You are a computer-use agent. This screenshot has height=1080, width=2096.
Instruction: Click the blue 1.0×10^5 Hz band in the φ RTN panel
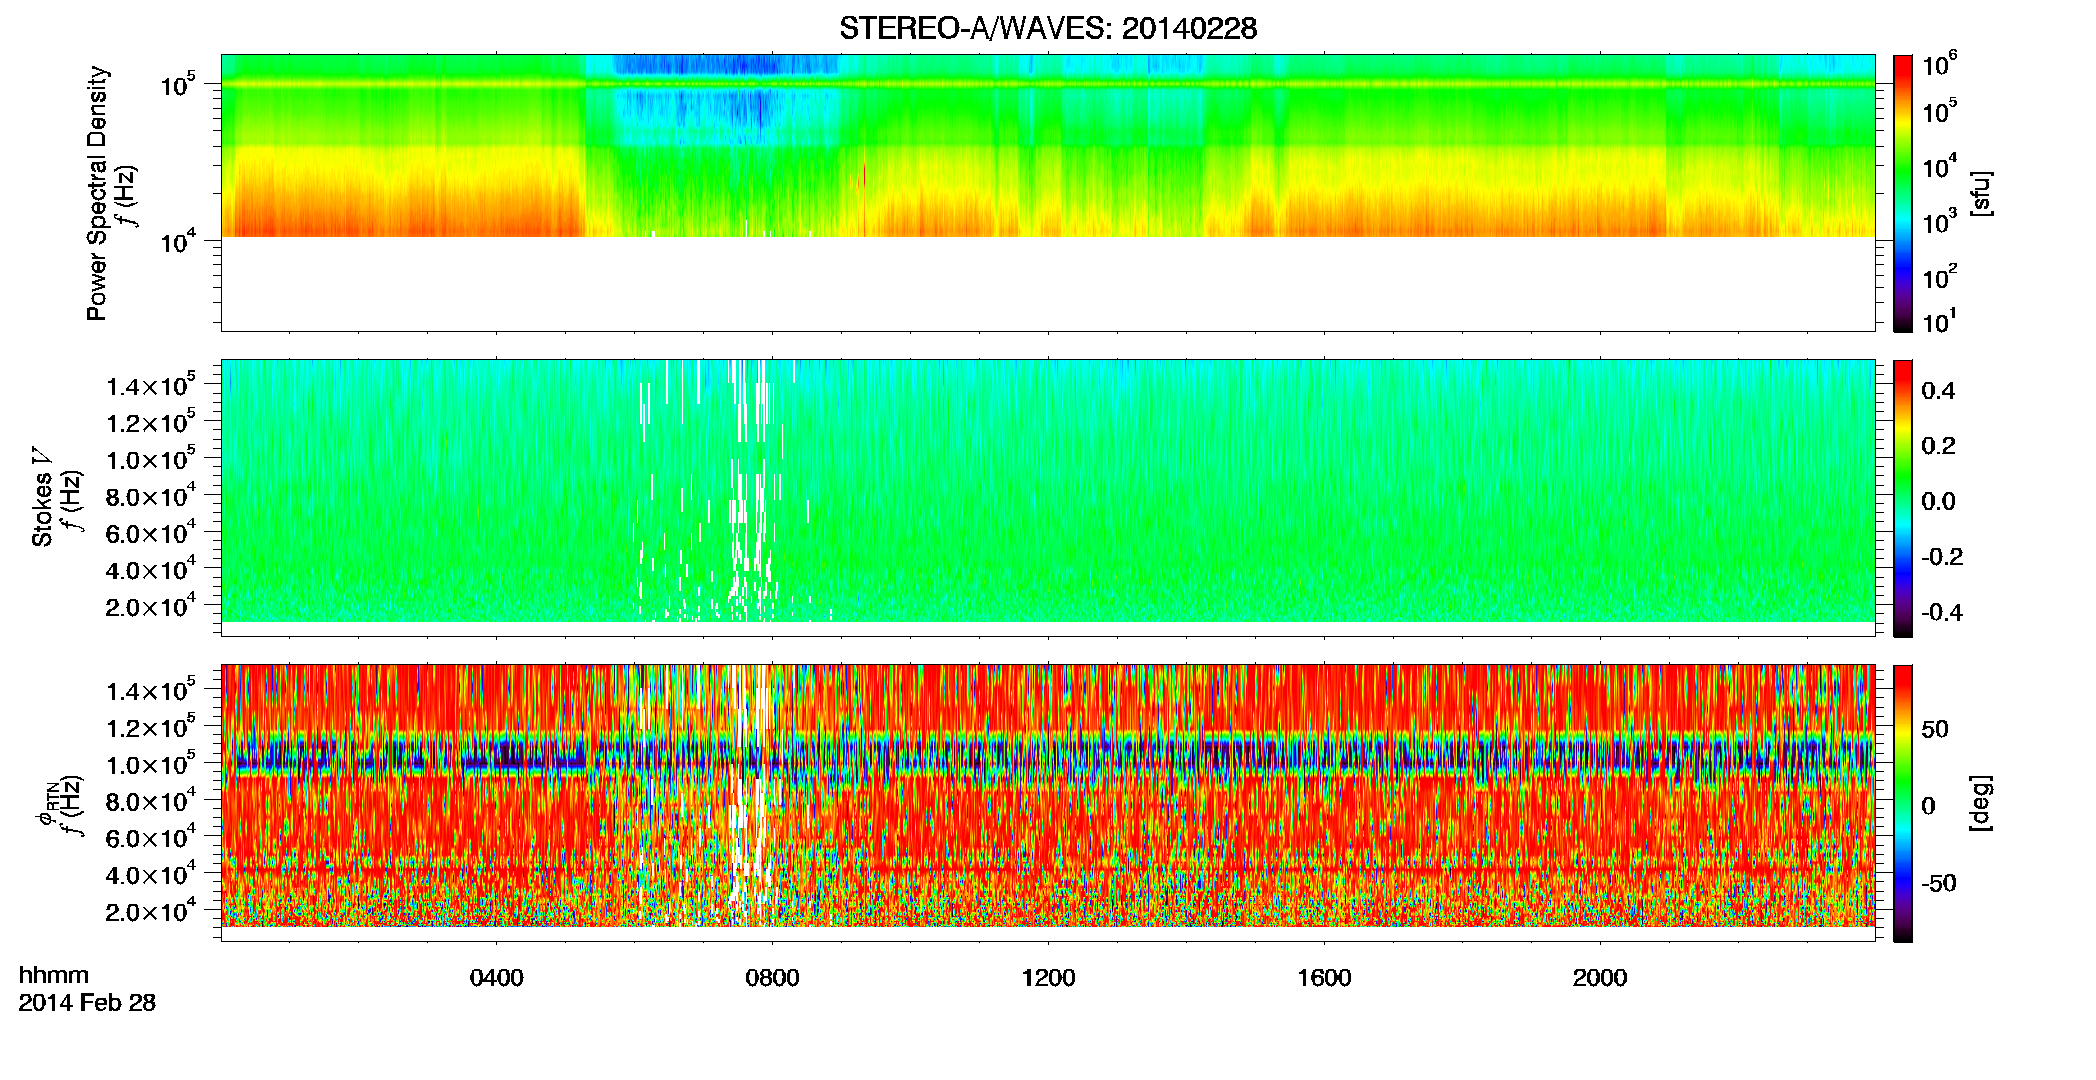point(1048,755)
